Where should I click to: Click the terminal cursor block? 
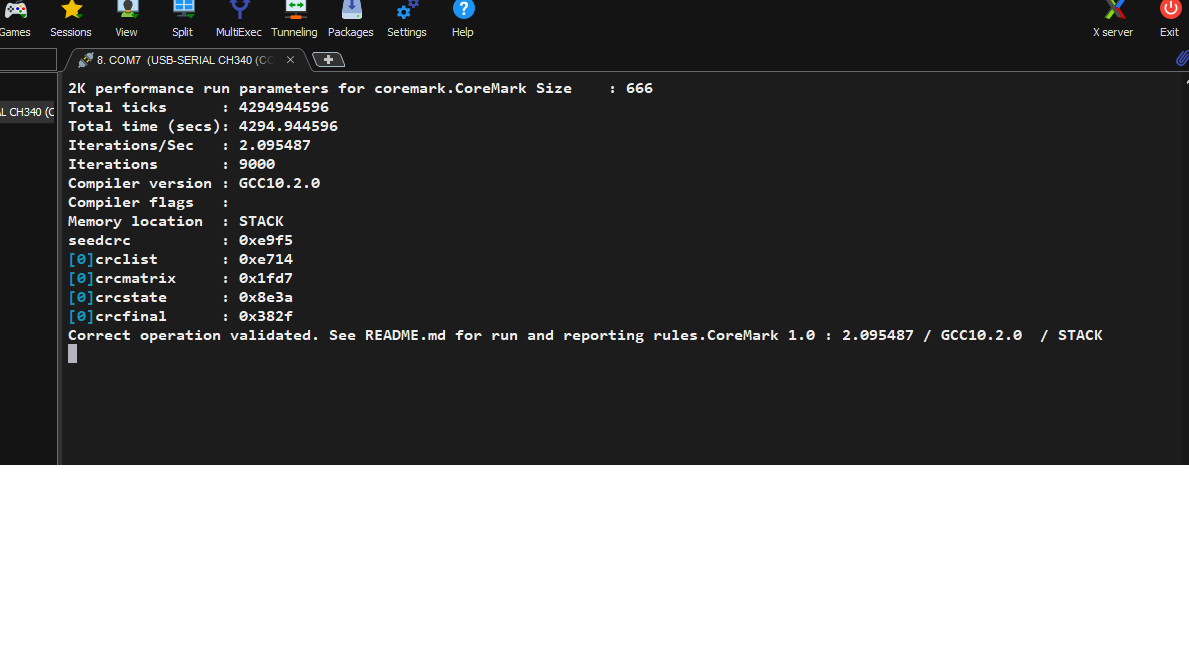coord(72,354)
